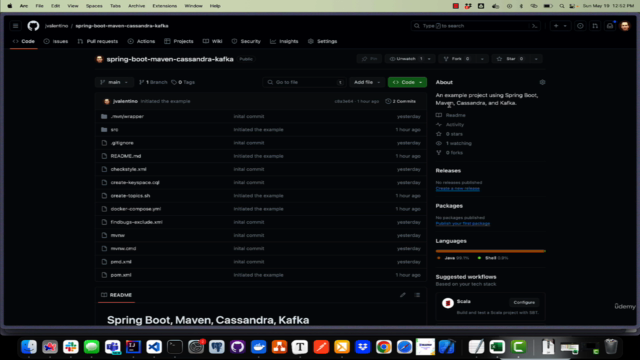Click the Type / to search box
The height and width of the screenshot is (360, 640).
pos(476,26)
